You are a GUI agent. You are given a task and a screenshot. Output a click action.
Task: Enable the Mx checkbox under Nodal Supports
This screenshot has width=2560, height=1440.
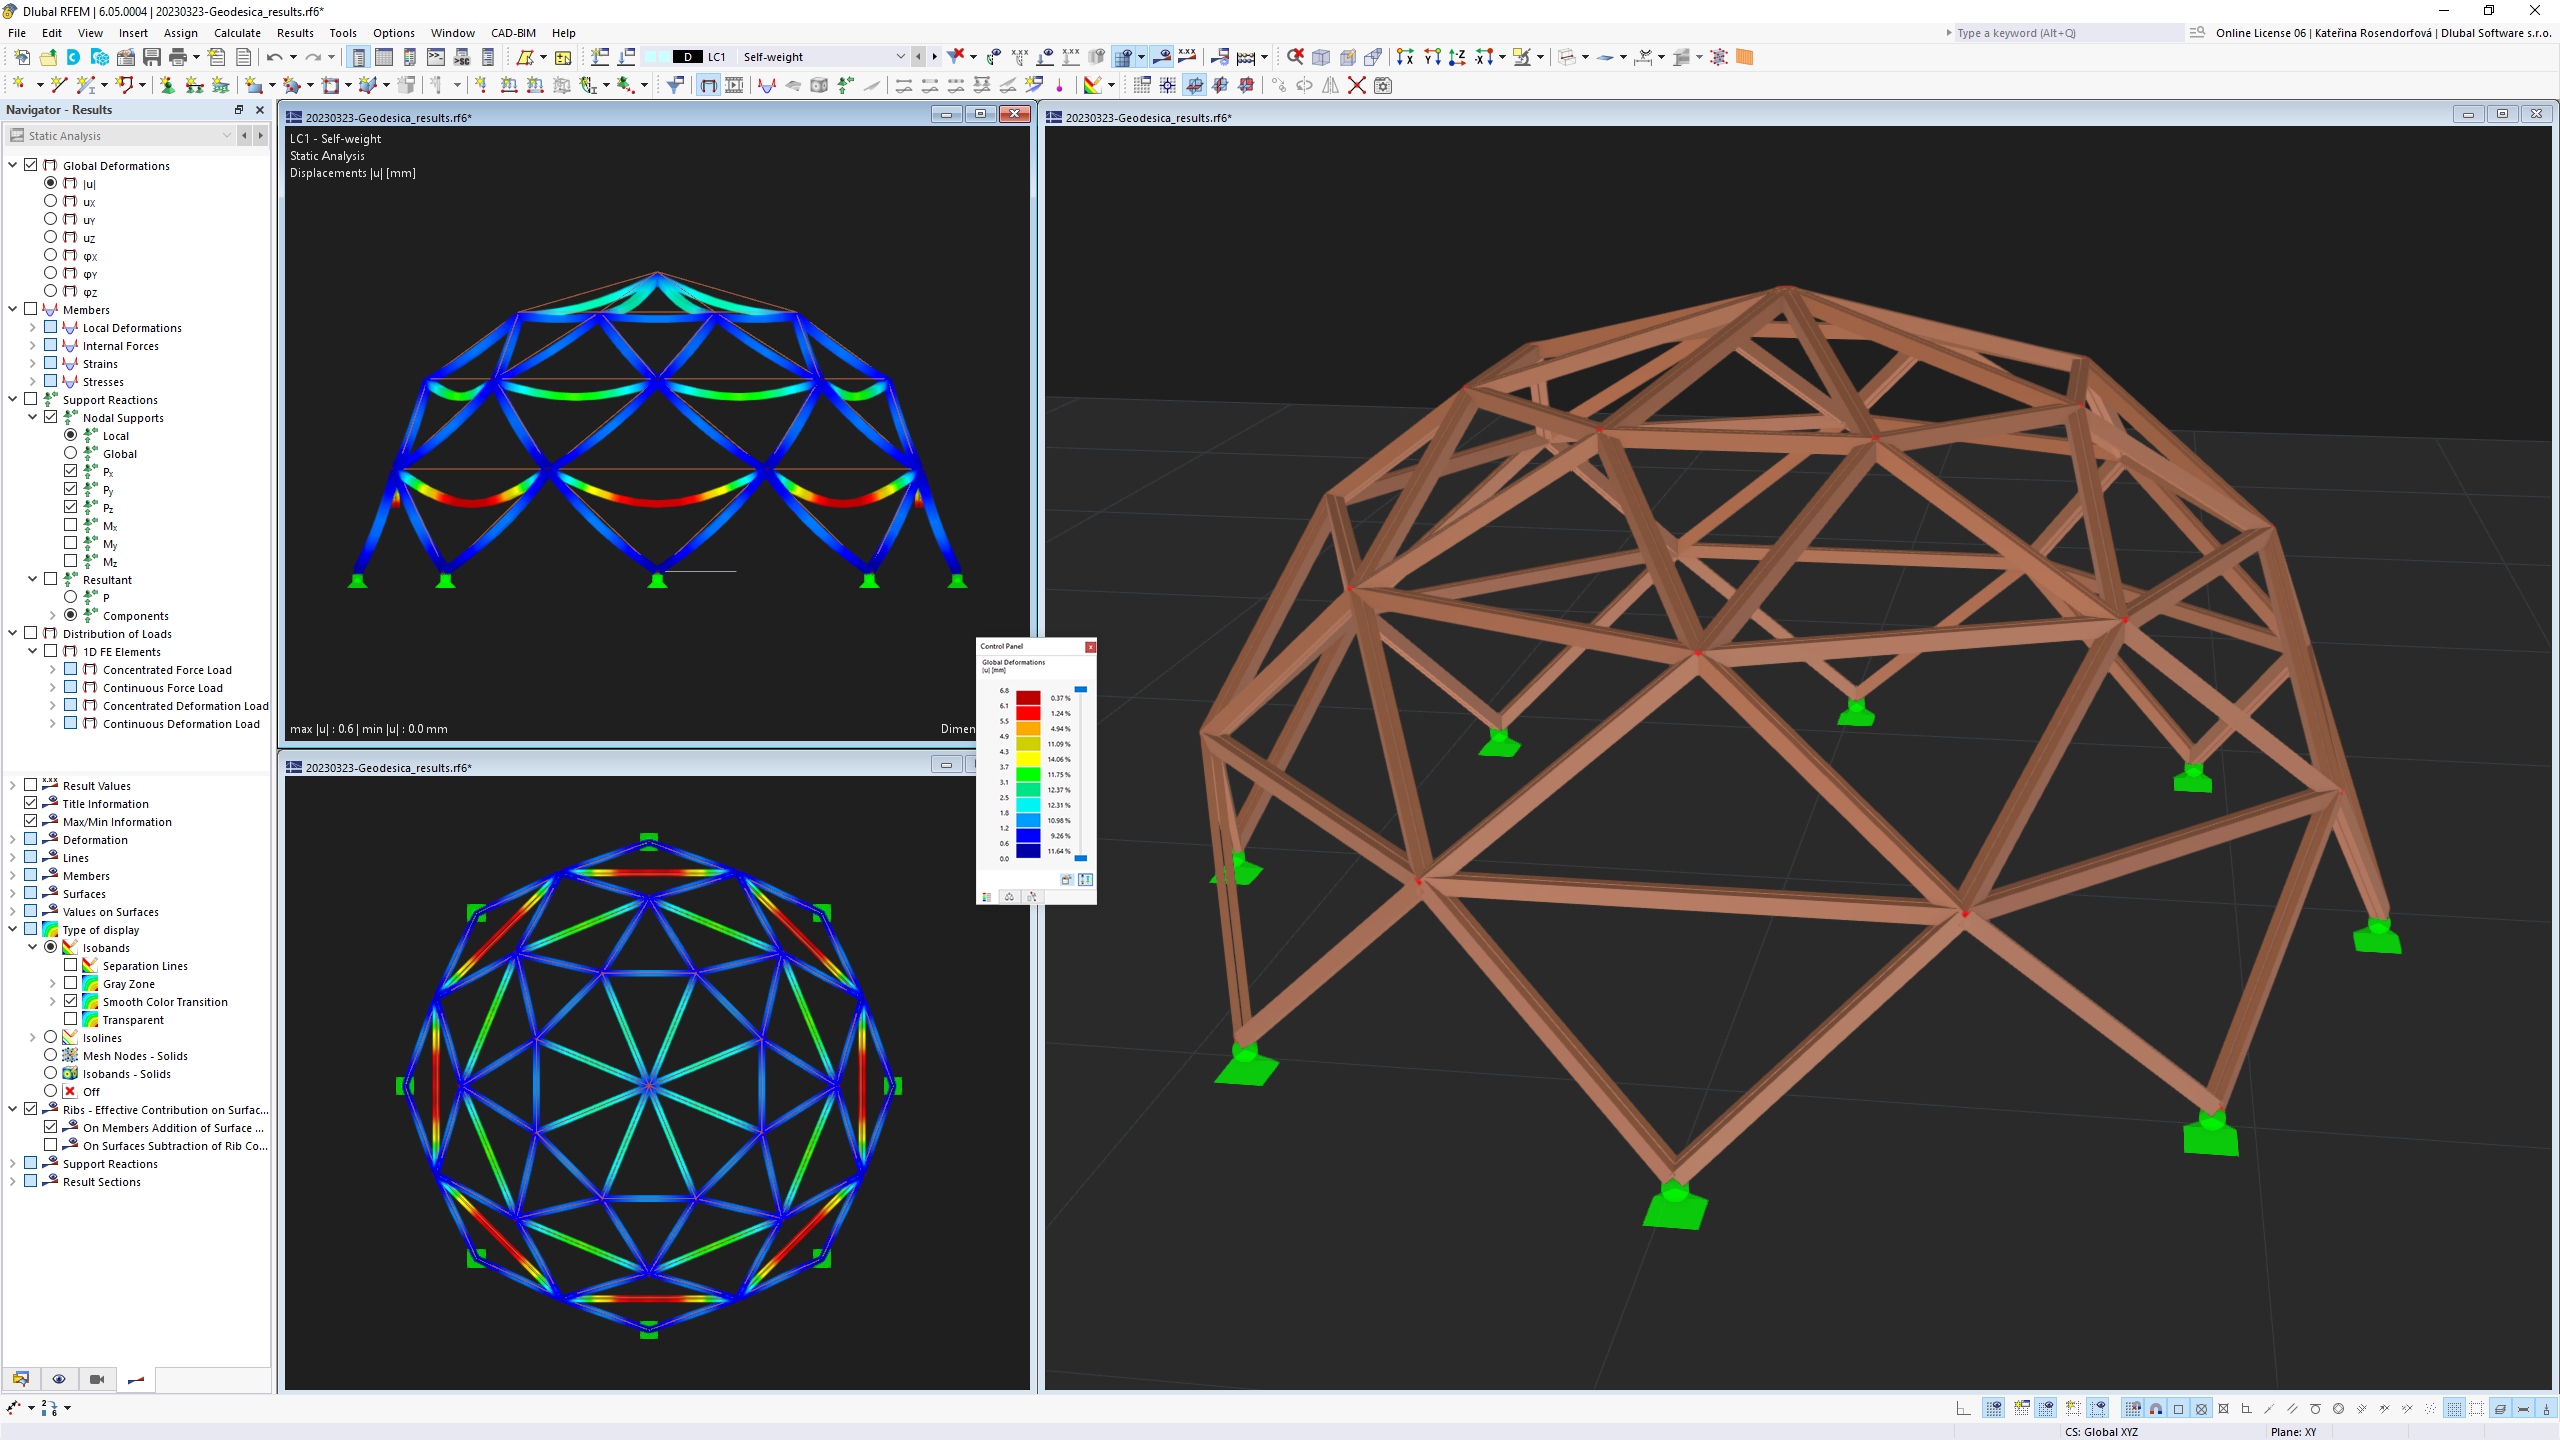click(x=71, y=524)
